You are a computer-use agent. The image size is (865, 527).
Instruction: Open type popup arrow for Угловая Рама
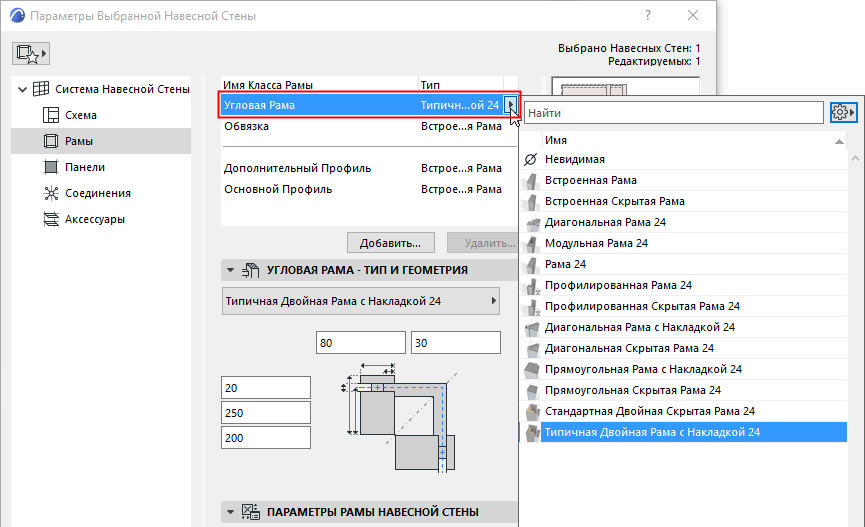[x=511, y=105]
